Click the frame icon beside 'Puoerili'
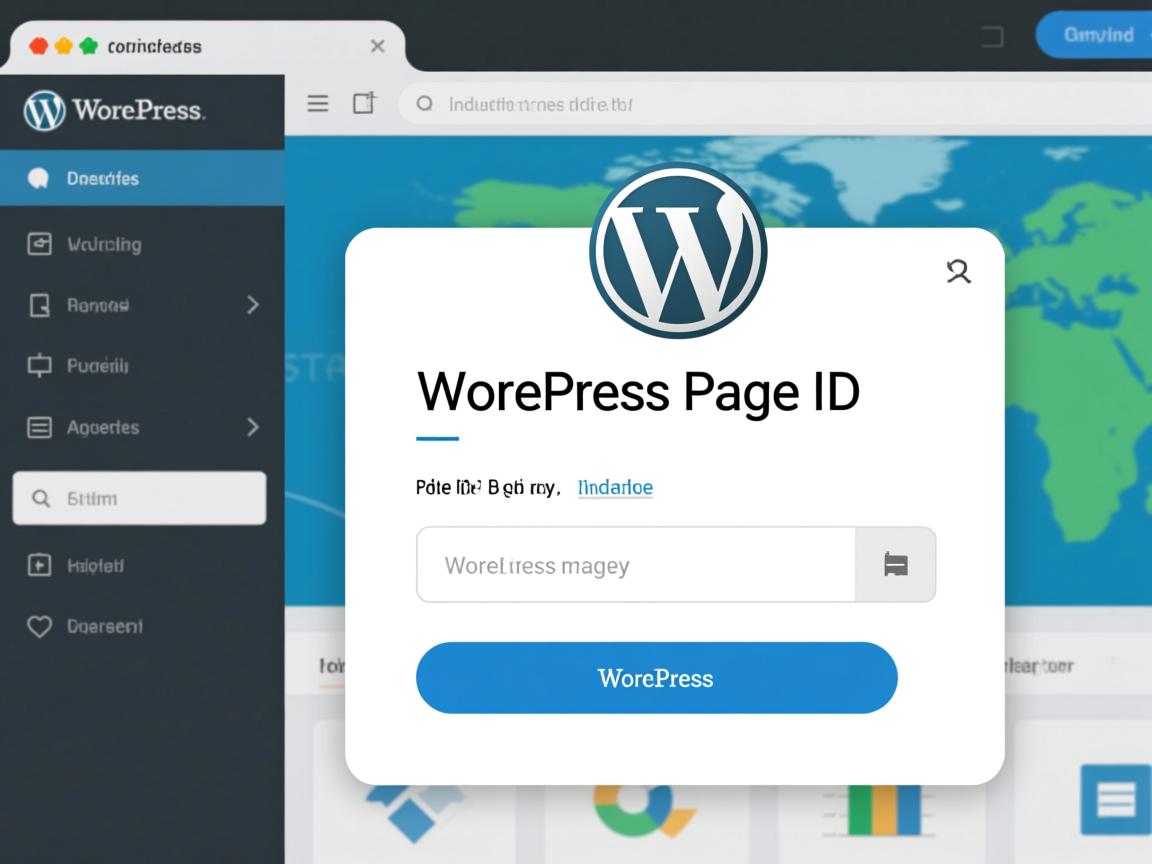 pyautogui.click(x=38, y=366)
